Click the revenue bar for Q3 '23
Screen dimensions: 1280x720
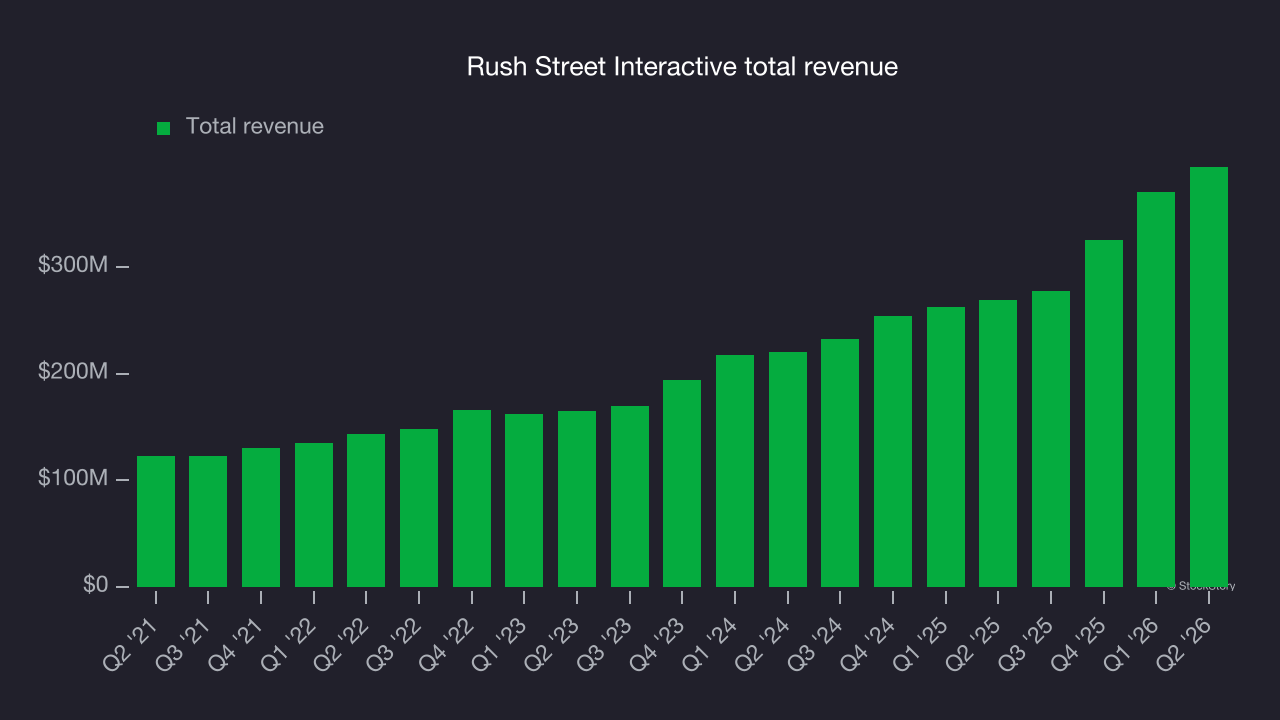(x=630, y=497)
